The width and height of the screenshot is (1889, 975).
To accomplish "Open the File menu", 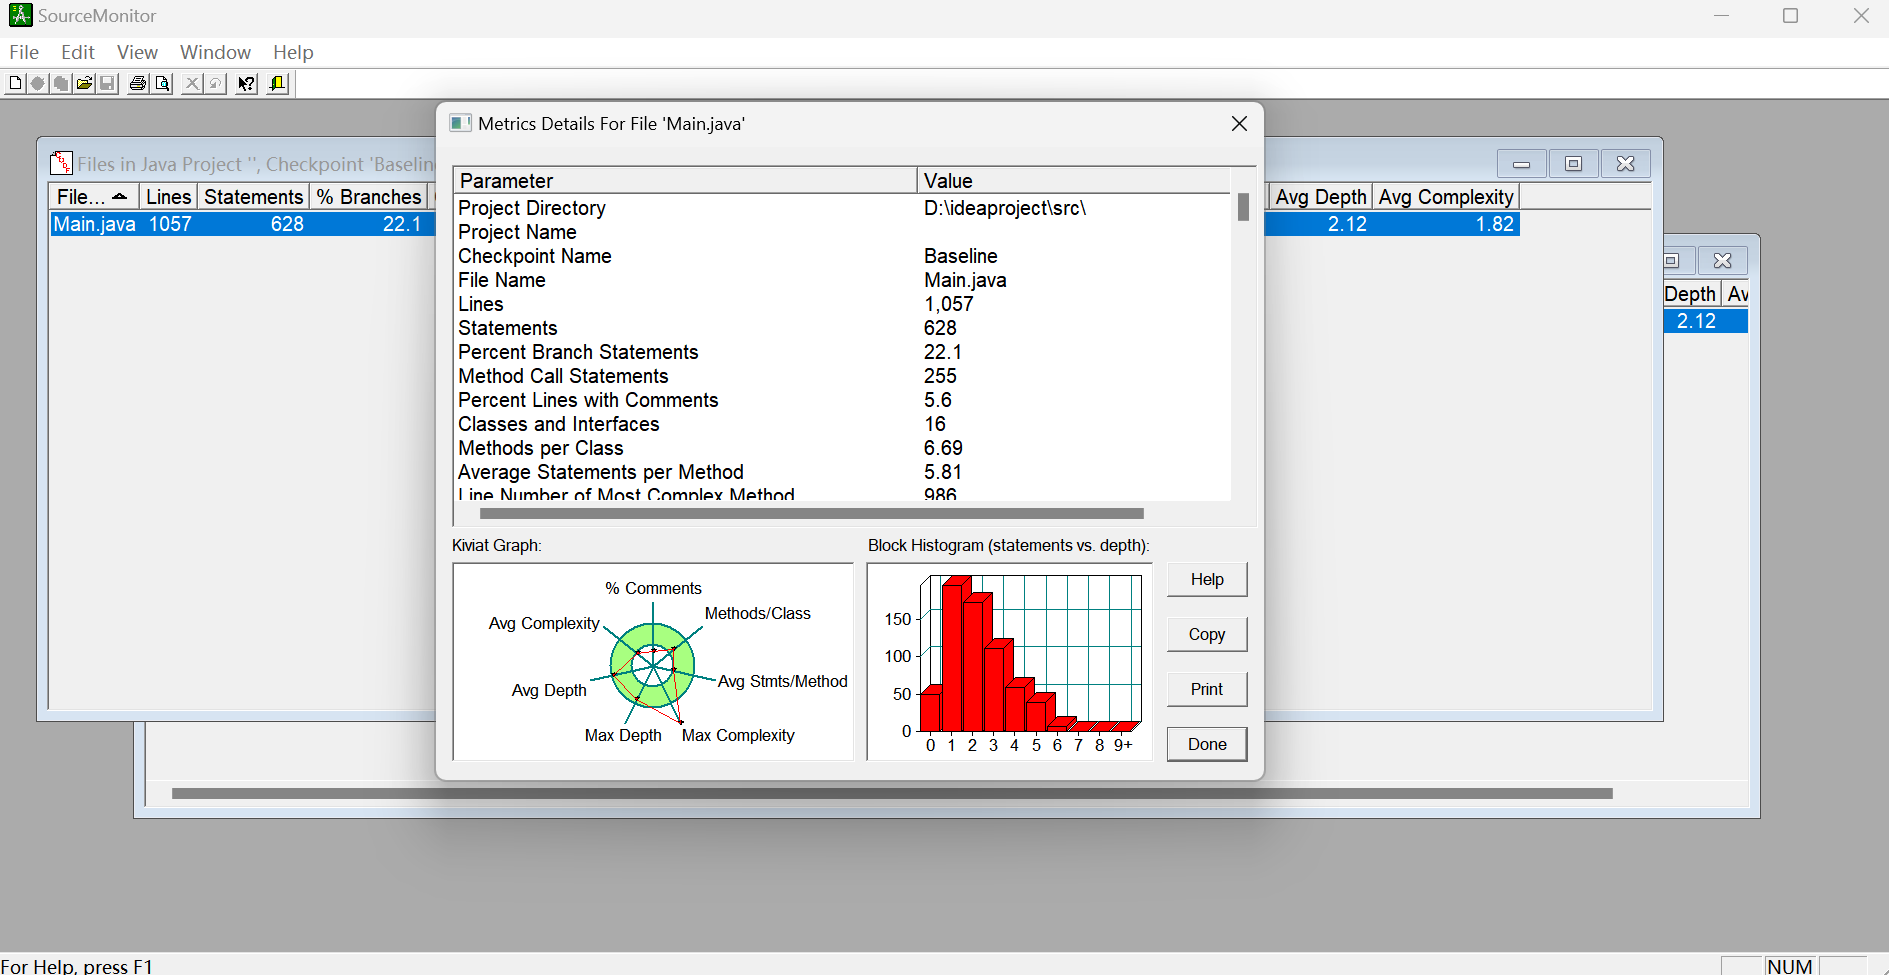I will coord(24,52).
